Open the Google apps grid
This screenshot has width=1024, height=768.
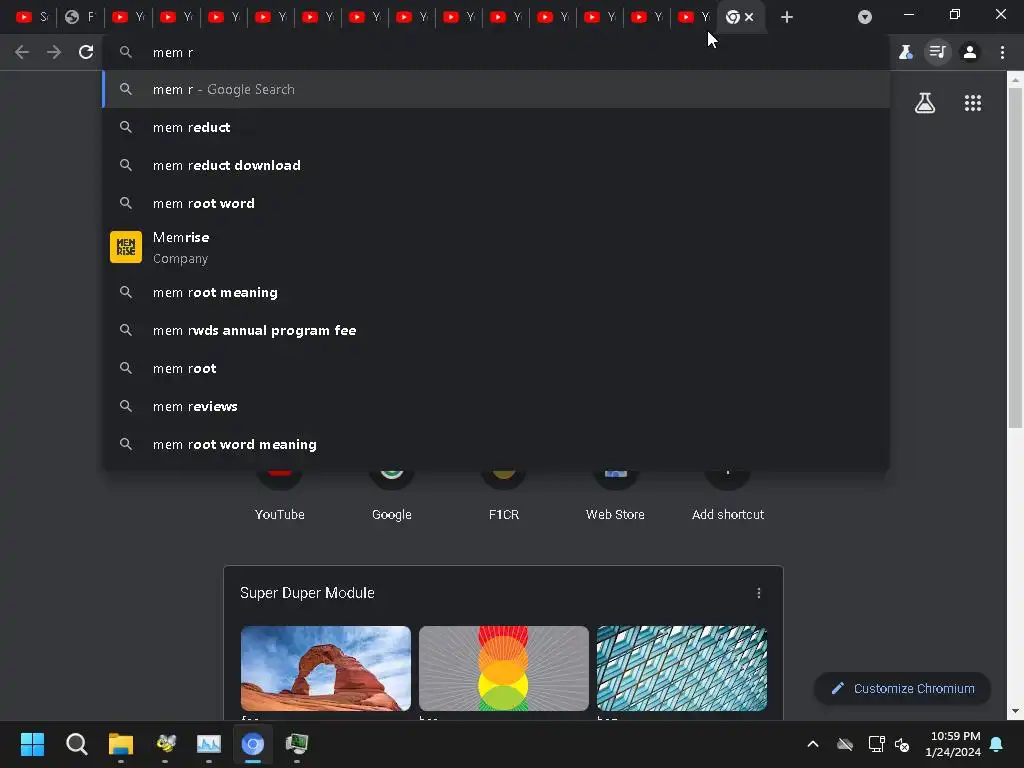(x=972, y=103)
